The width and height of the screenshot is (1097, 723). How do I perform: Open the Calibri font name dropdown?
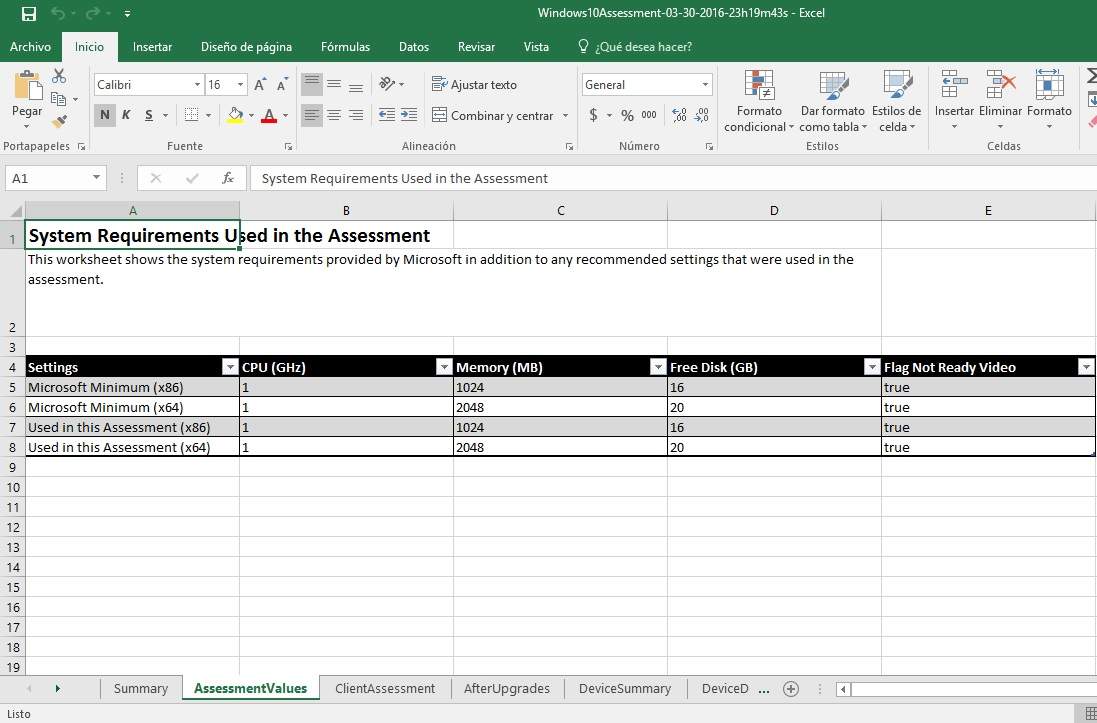(x=197, y=85)
